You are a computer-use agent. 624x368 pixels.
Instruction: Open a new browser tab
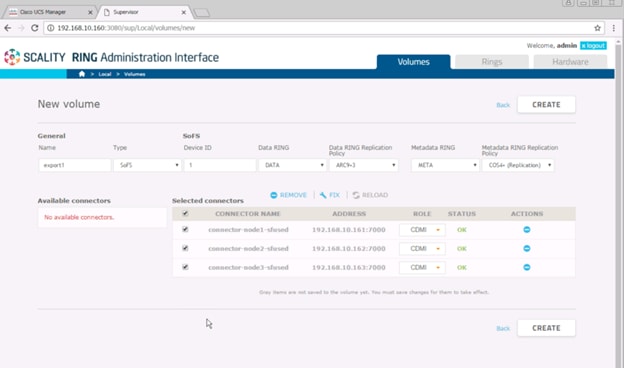coord(202,13)
